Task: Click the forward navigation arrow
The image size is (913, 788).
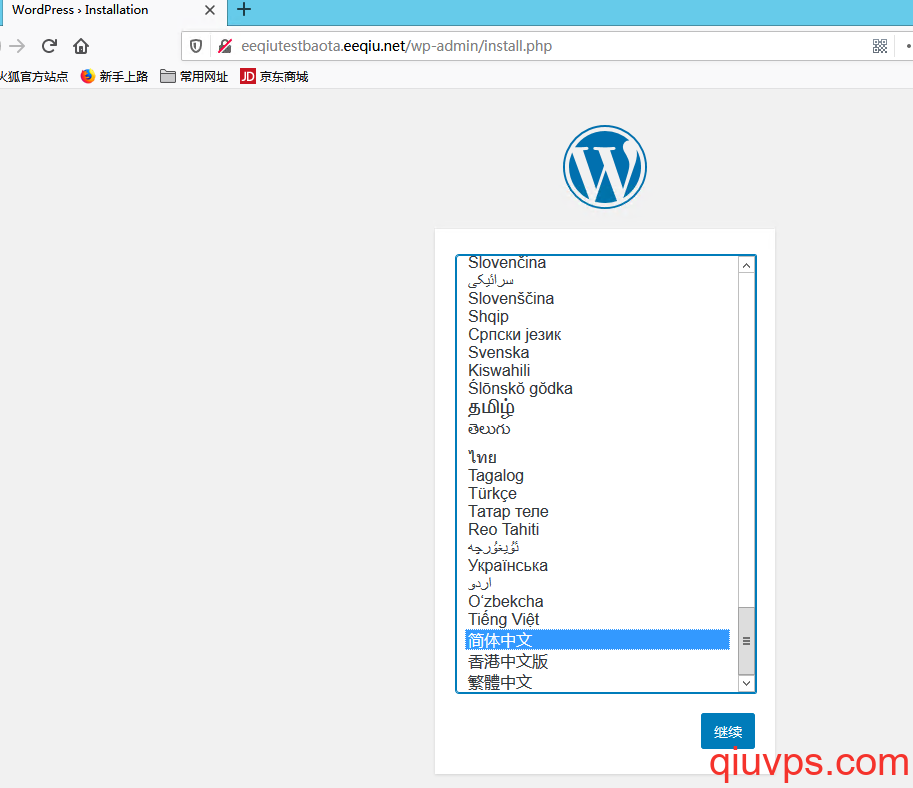Action: tap(17, 46)
